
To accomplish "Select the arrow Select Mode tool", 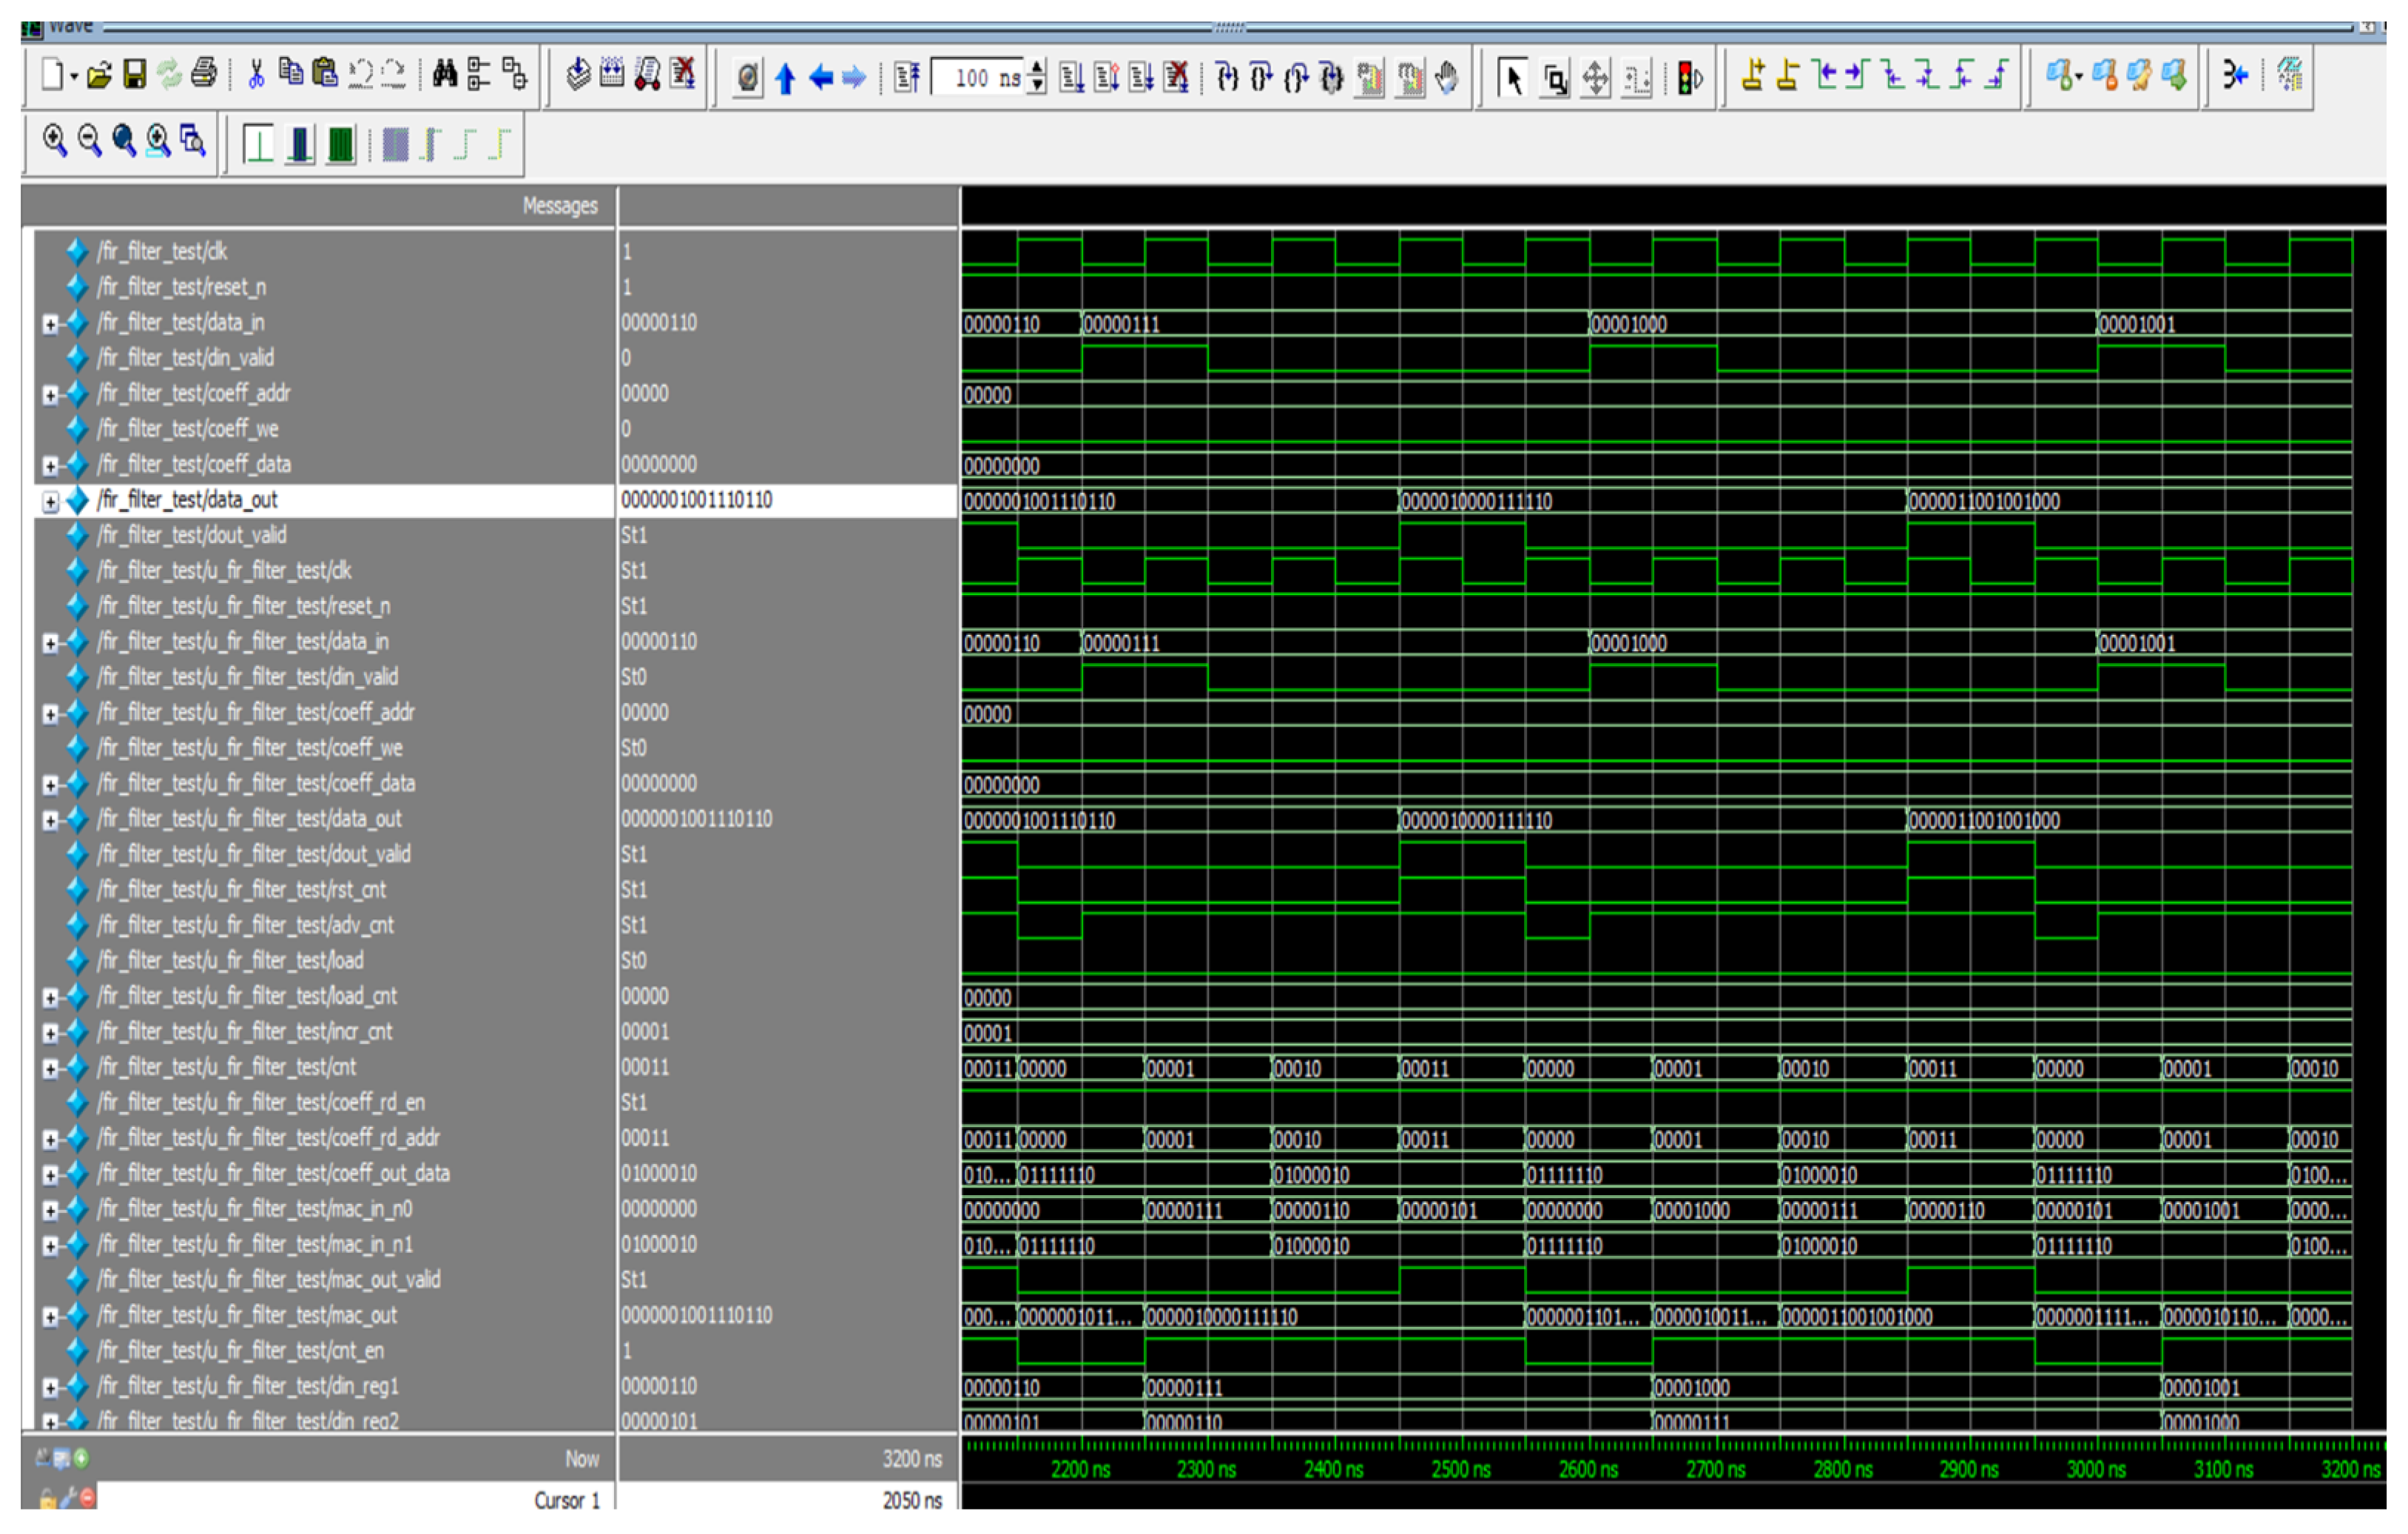I will coord(1513,77).
